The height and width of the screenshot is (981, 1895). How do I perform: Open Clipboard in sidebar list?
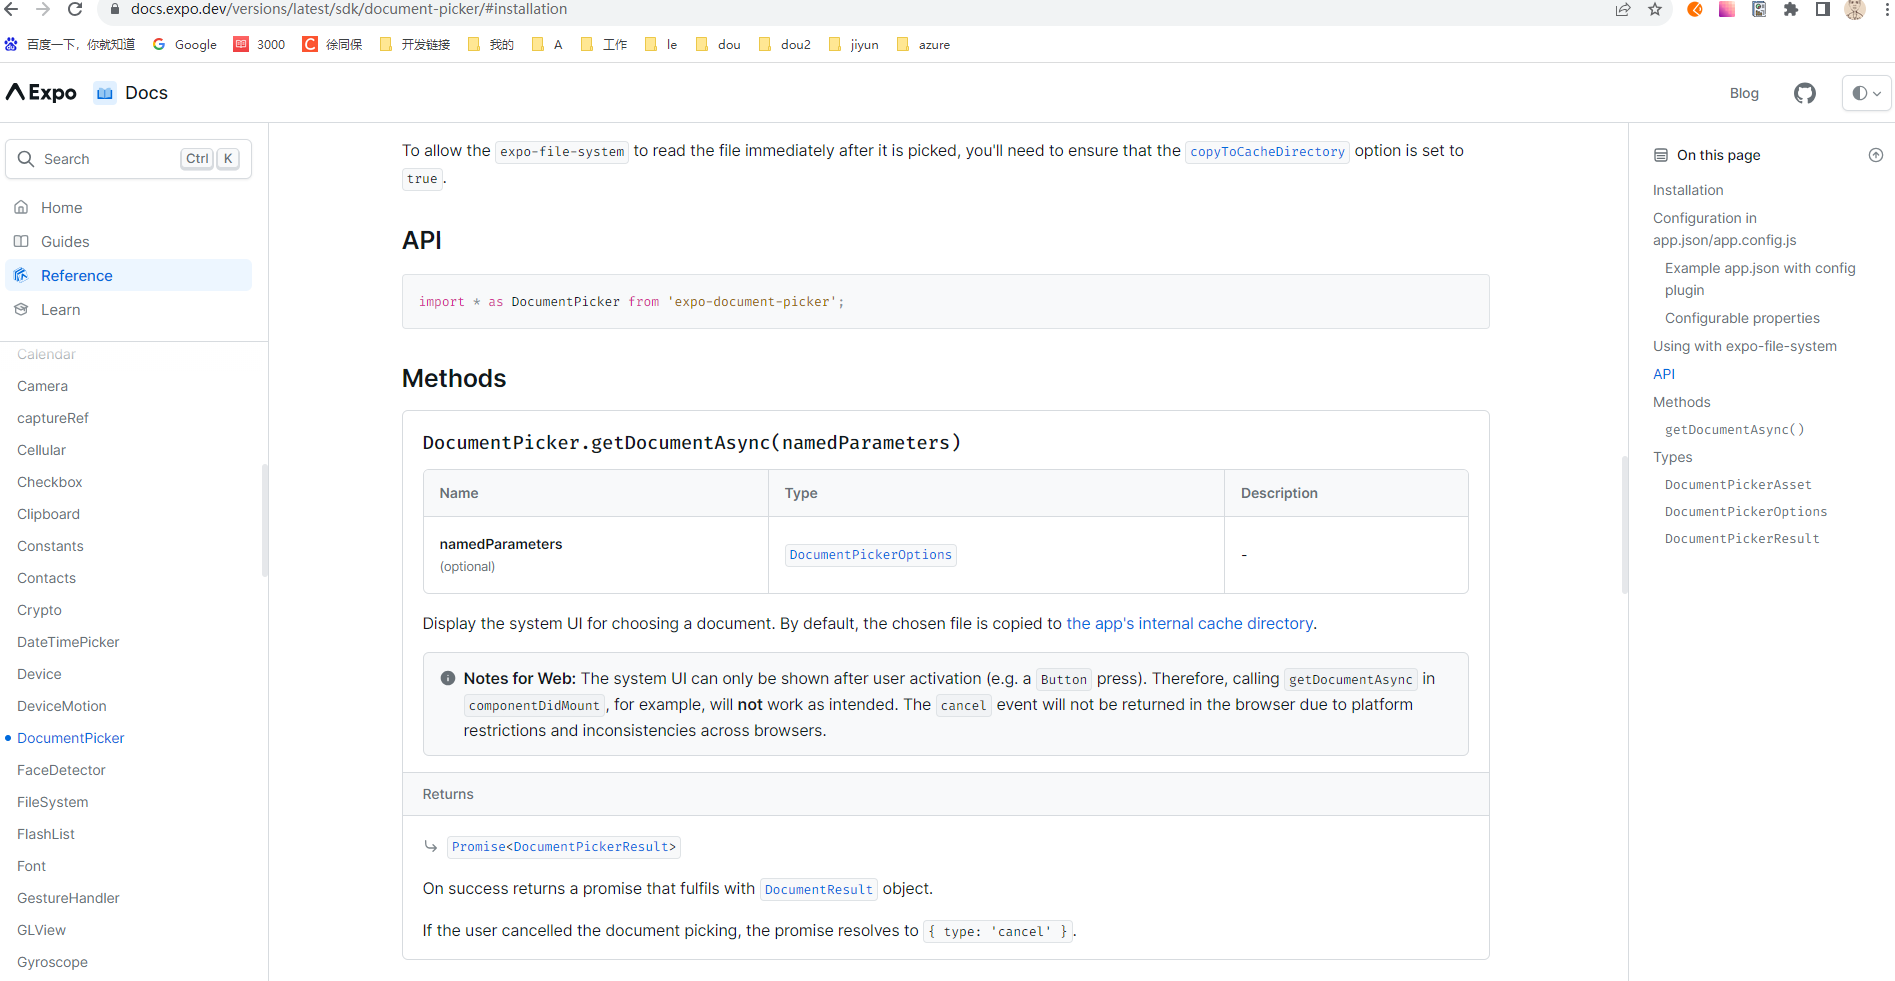pyautogui.click(x=48, y=514)
